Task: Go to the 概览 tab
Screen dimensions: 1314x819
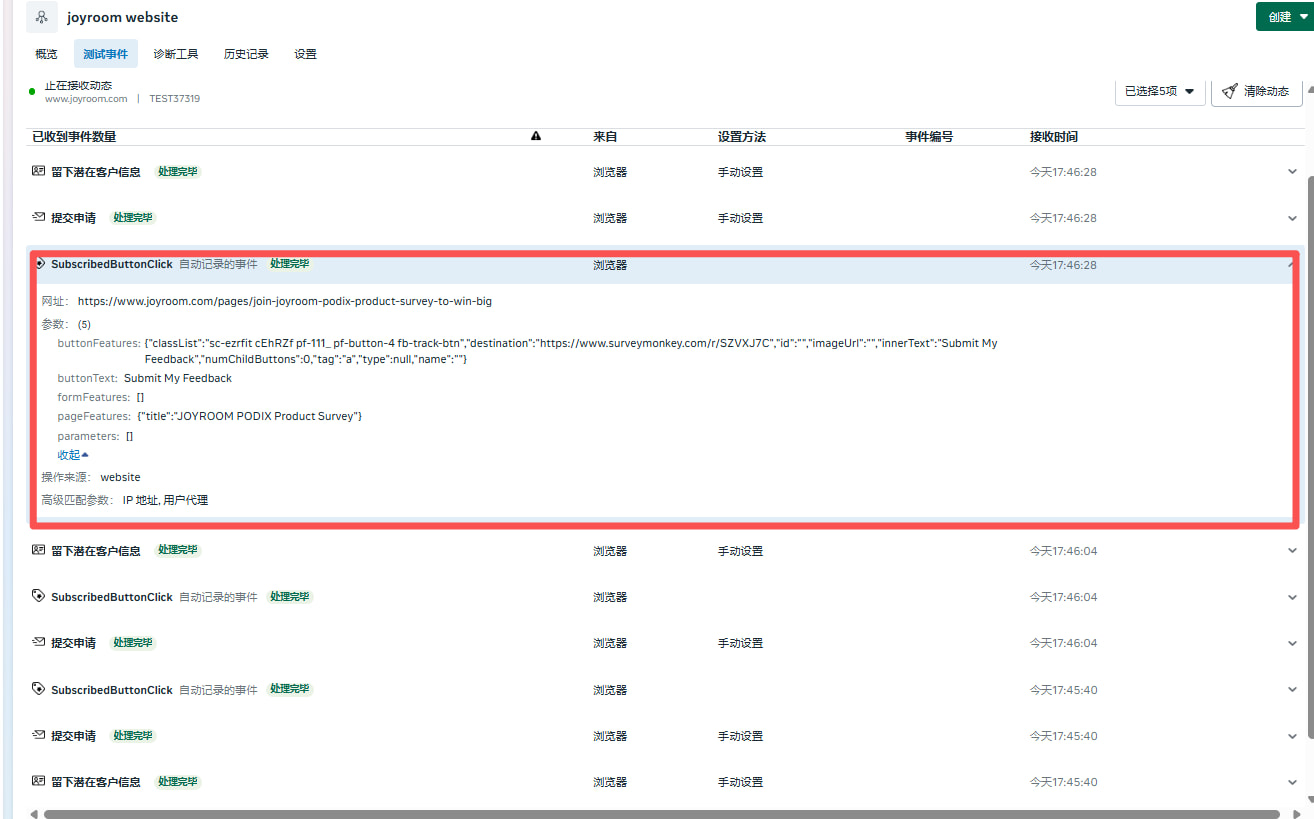Action: [x=46, y=54]
